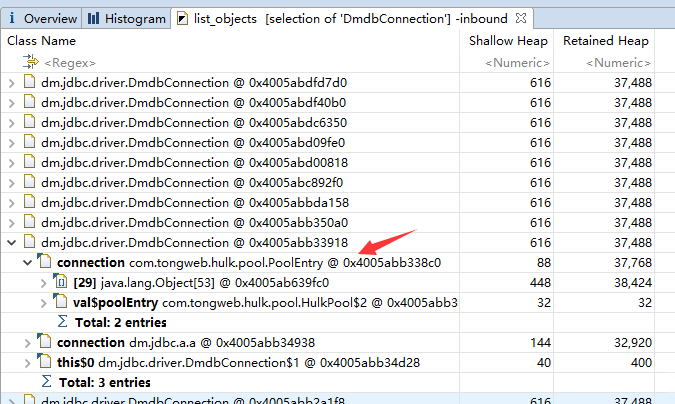The height and width of the screenshot is (404, 675).
Task: Click object icon of DmdbConnection @ 0x4005abd00818
Action: pyautogui.click(x=29, y=161)
